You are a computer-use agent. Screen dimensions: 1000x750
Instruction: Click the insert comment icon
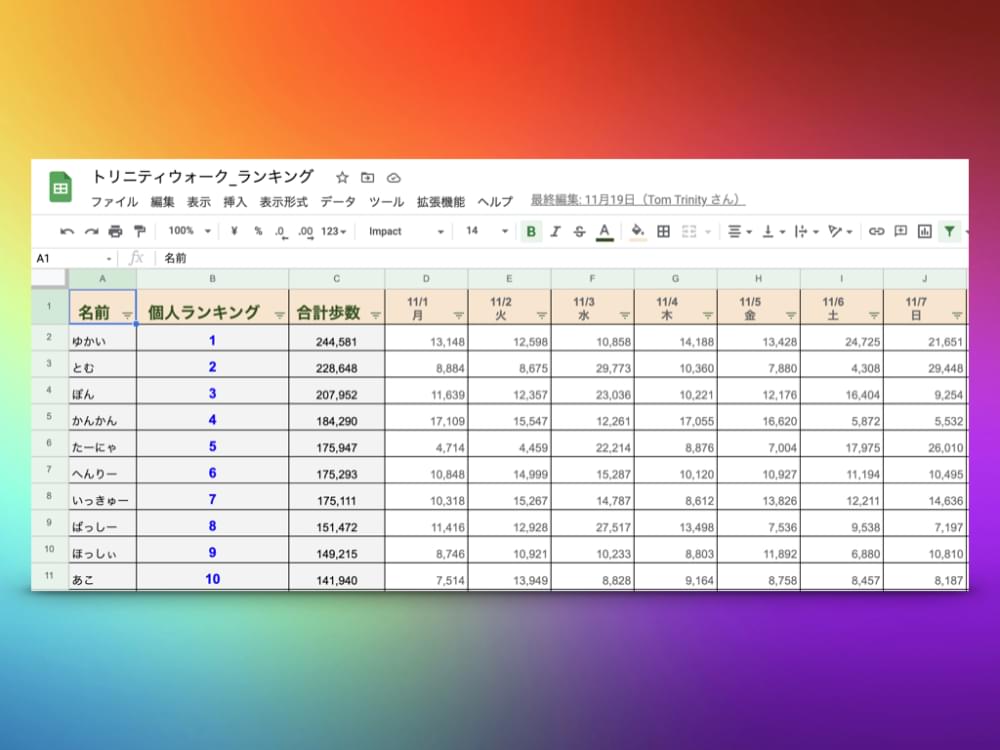pos(900,231)
